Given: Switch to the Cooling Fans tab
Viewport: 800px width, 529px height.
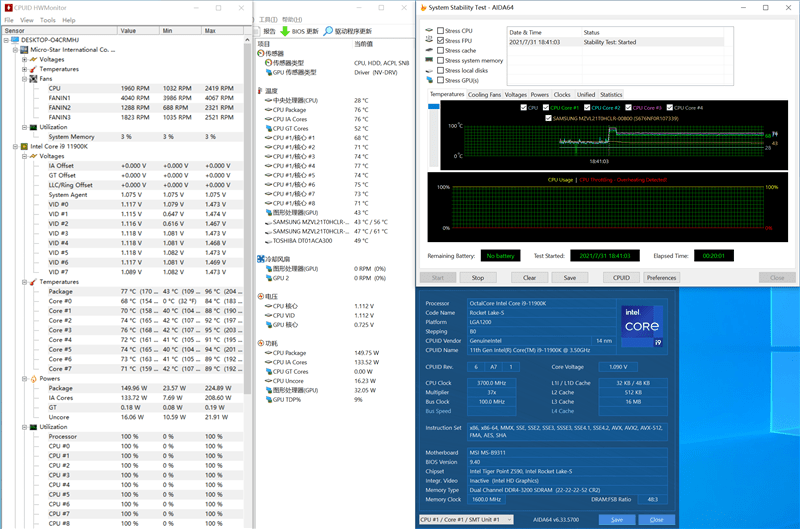Looking at the screenshot, I should tap(484, 94).
